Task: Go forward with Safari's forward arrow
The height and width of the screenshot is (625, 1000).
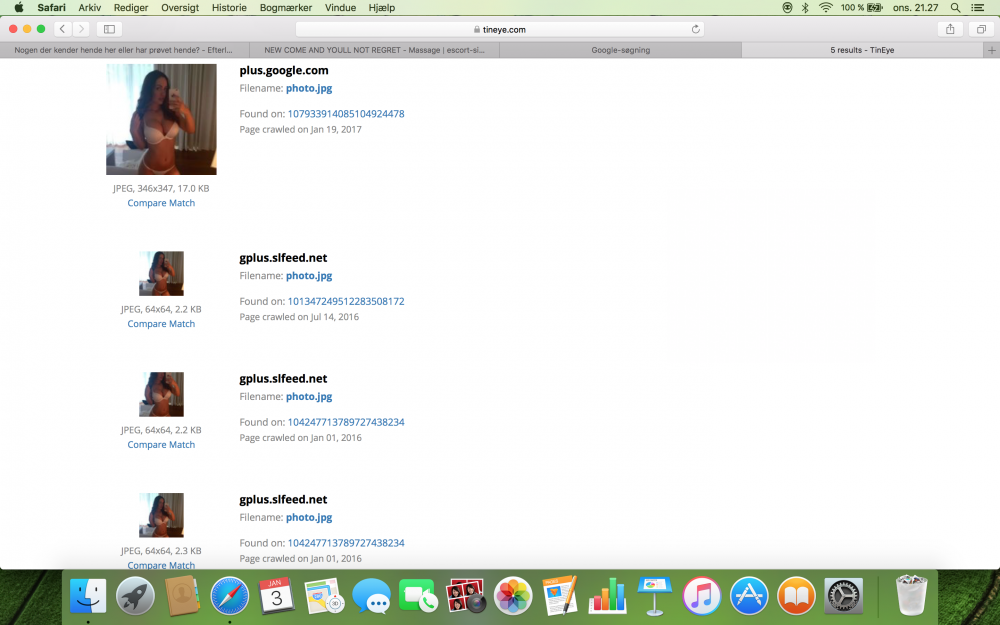Action: (x=81, y=29)
